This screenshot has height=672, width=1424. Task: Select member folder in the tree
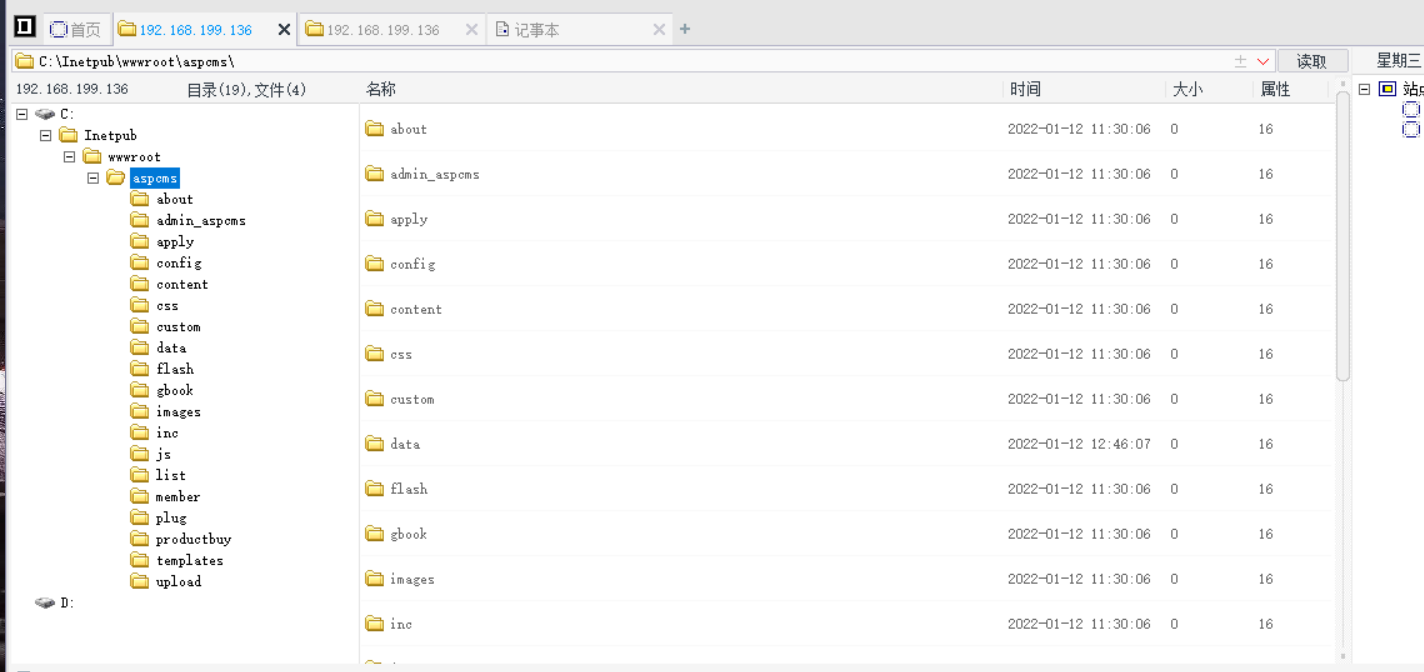coord(166,497)
